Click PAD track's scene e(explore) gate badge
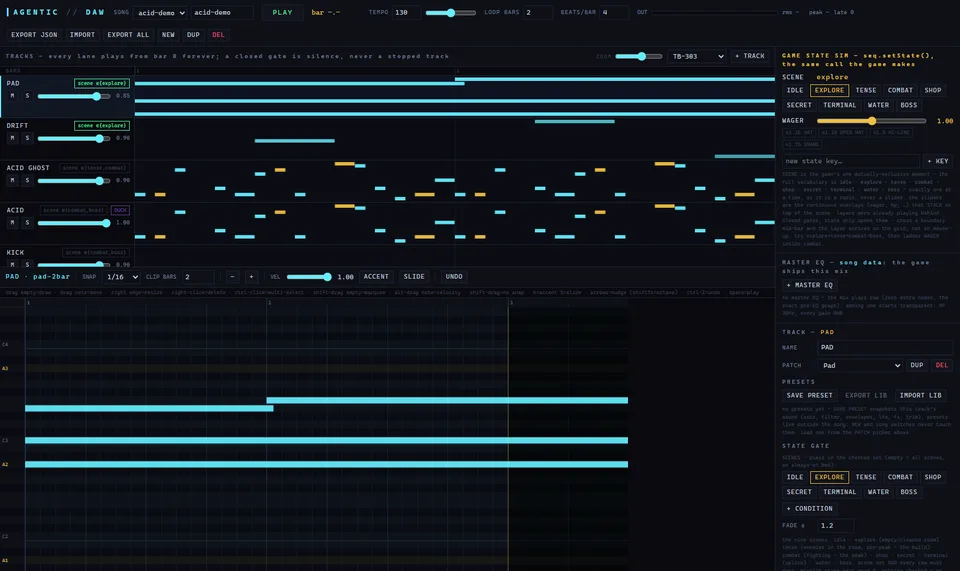Screen dimensions: 960x571 (x=102, y=83)
